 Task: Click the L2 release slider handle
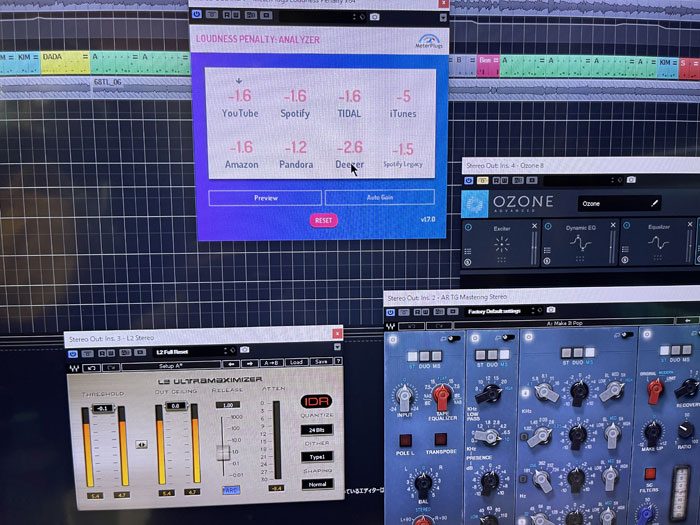(x=223, y=452)
